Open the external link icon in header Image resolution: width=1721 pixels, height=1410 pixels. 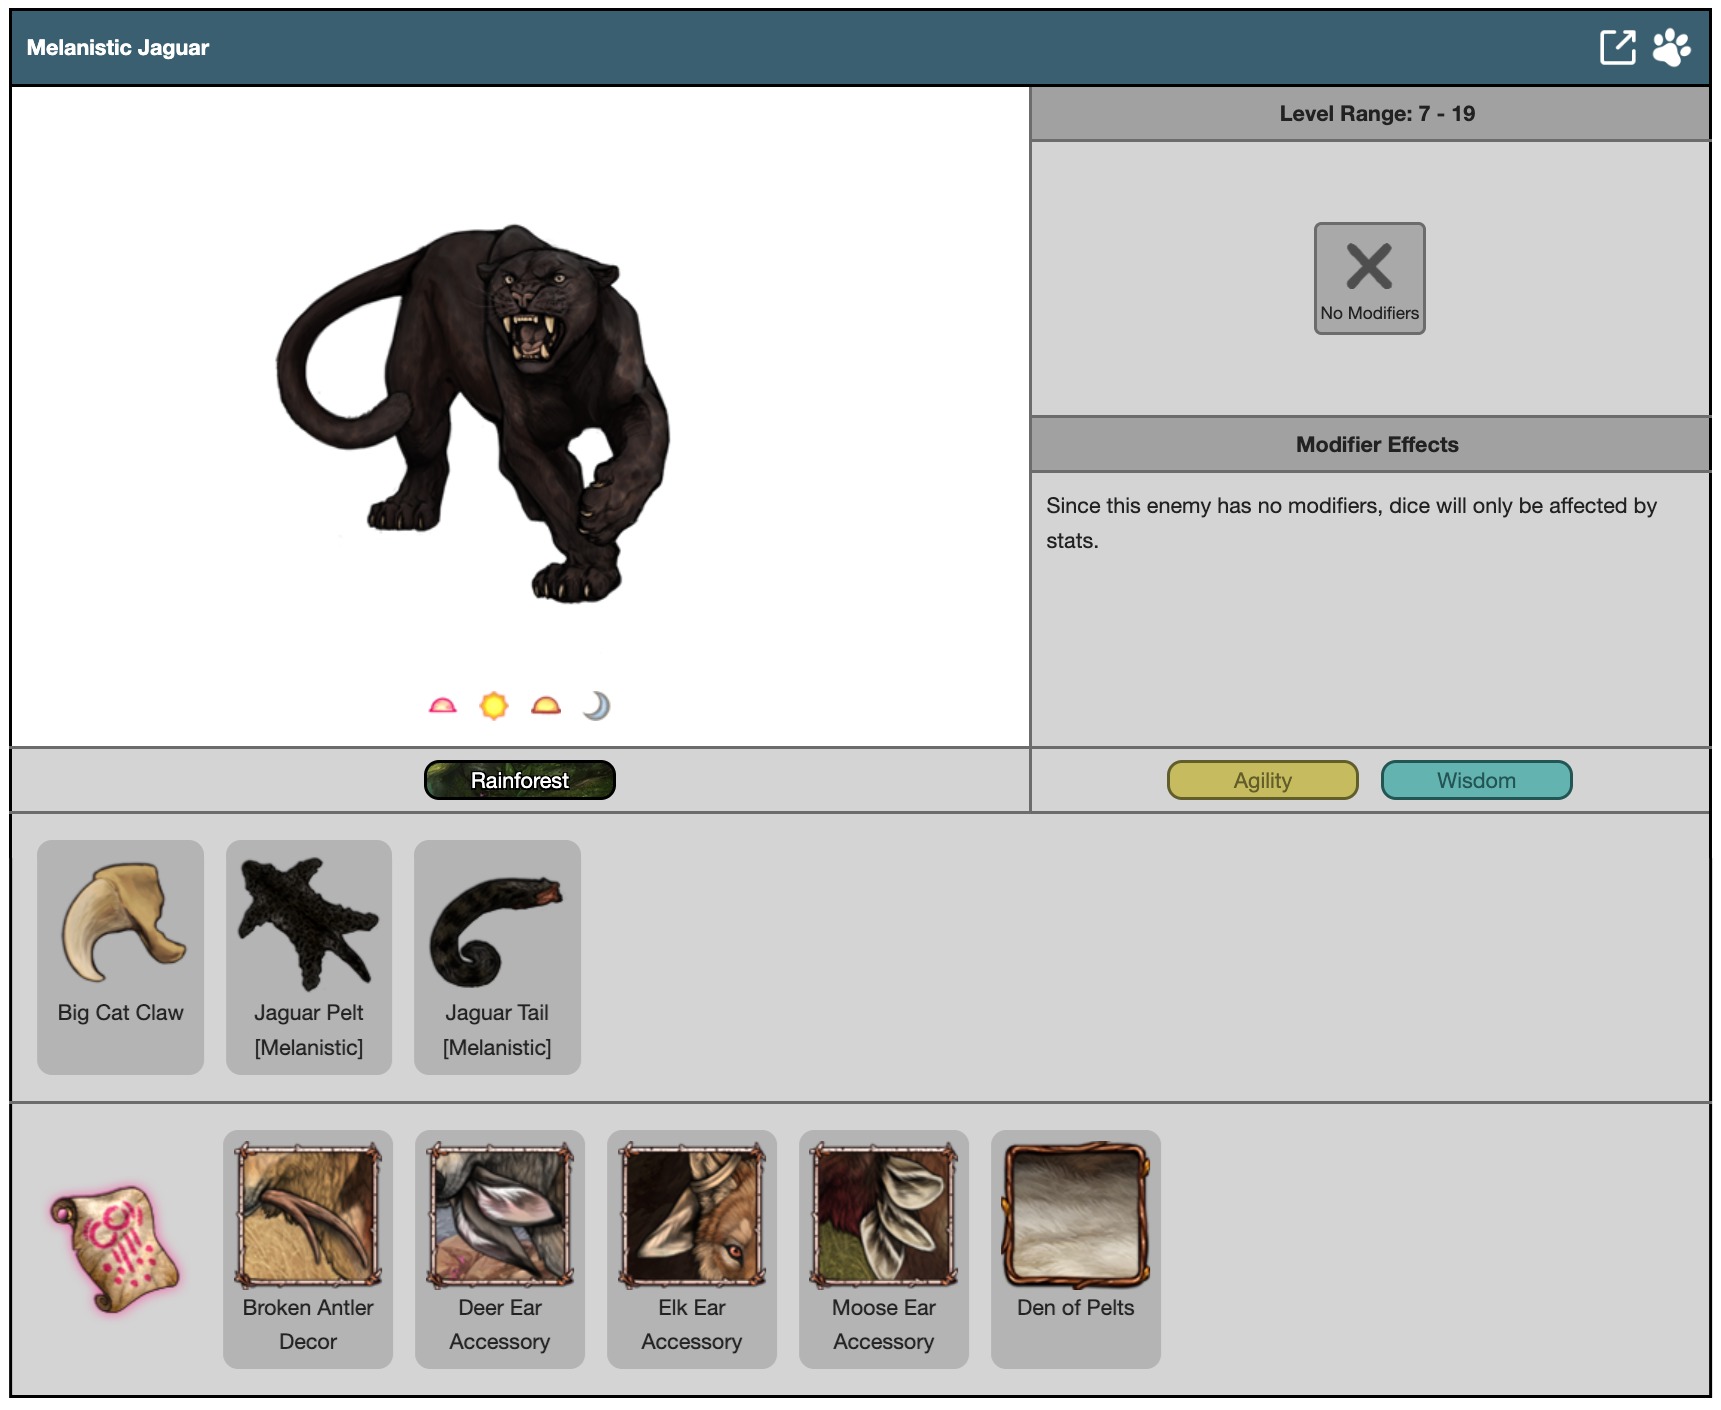pos(1617,47)
